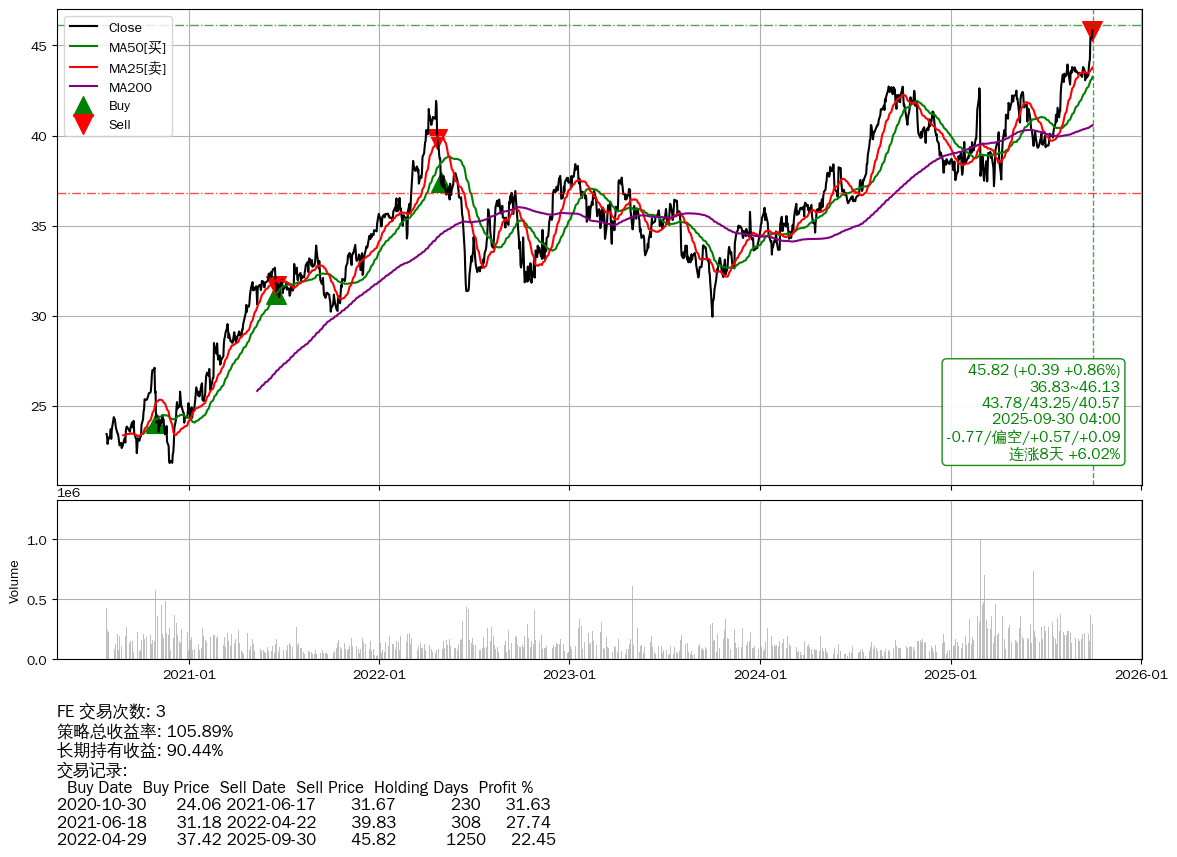
Task: Click the red Sell triangle in the legend
Action: coord(84,125)
